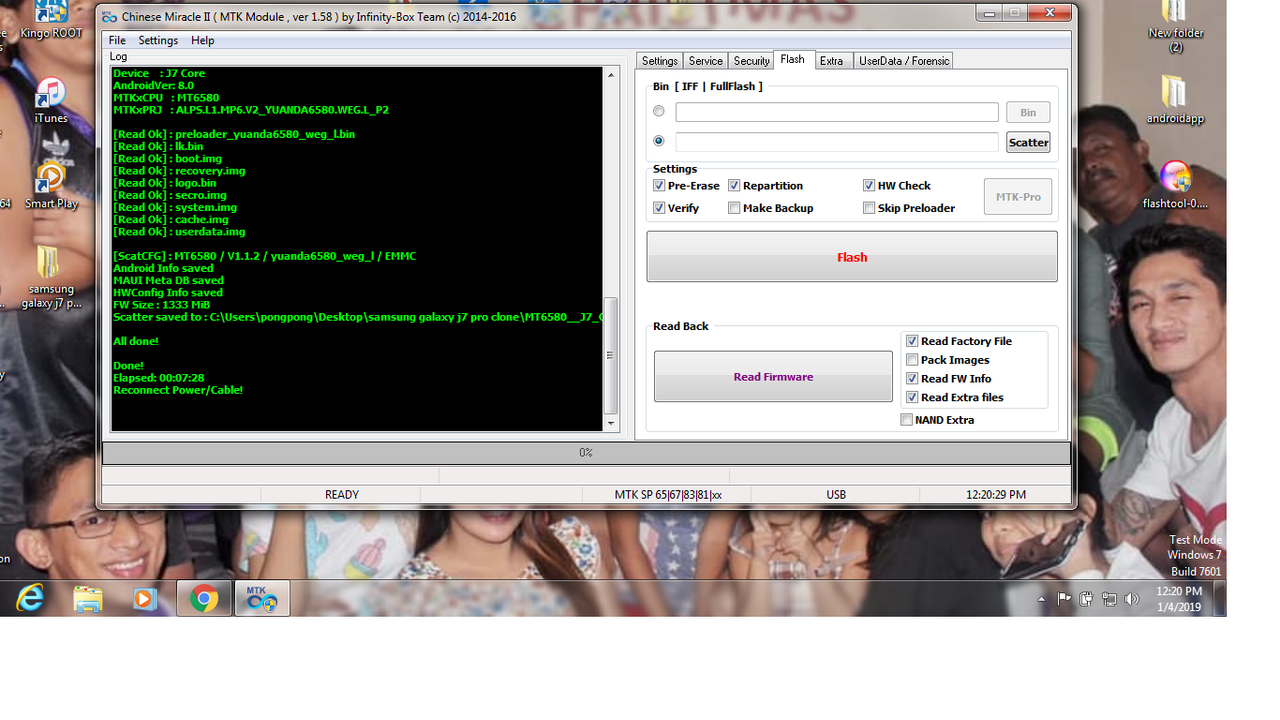
Task: Click the USB status bar entry
Action: point(836,495)
